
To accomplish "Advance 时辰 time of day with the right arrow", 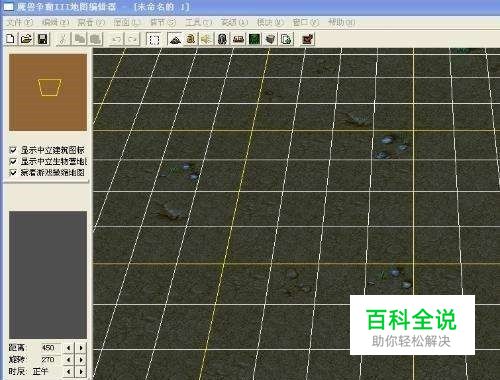I will [x=81, y=371].
